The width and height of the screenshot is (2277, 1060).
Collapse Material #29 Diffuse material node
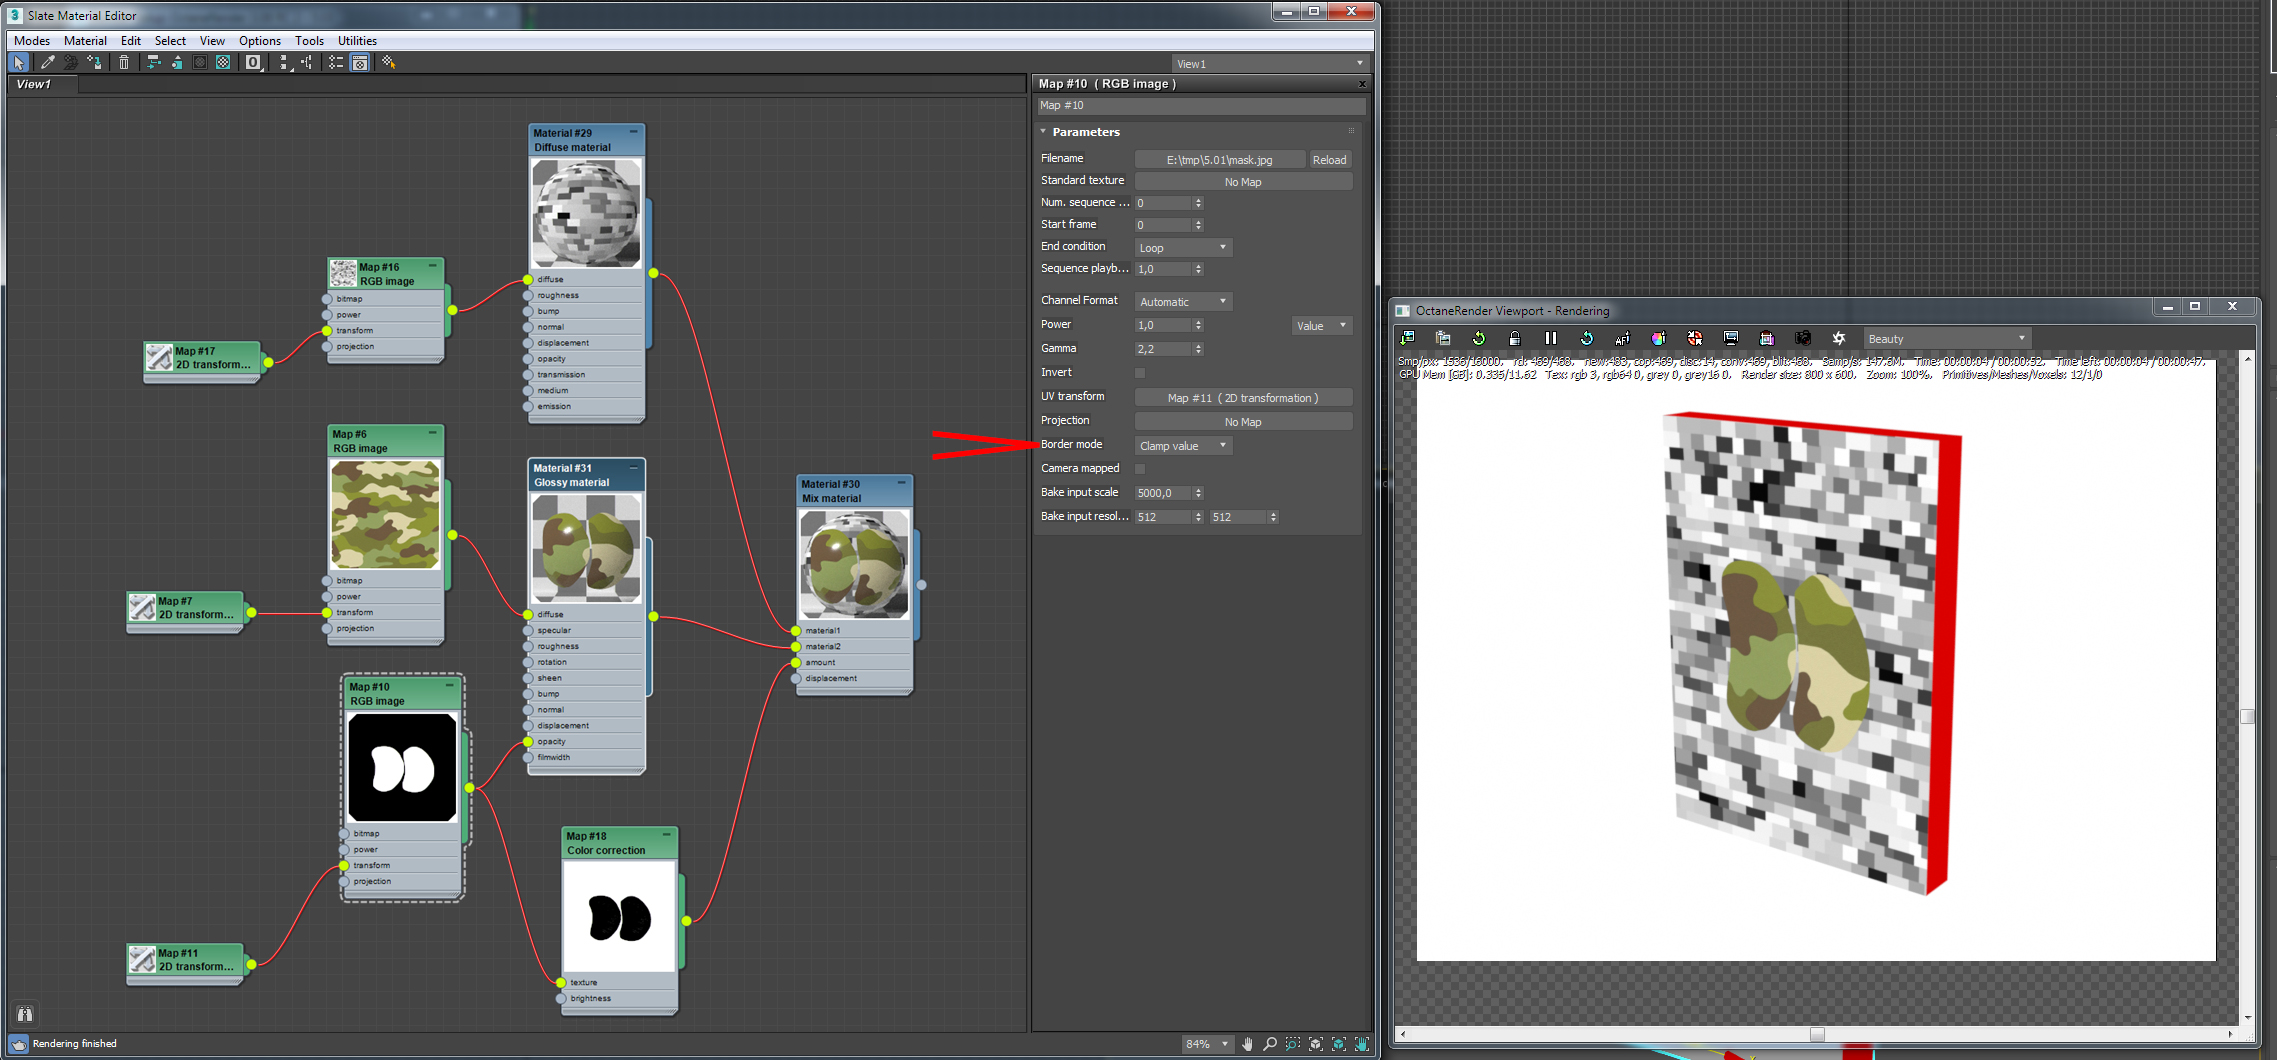pyautogui.click(x=633, y=132)
